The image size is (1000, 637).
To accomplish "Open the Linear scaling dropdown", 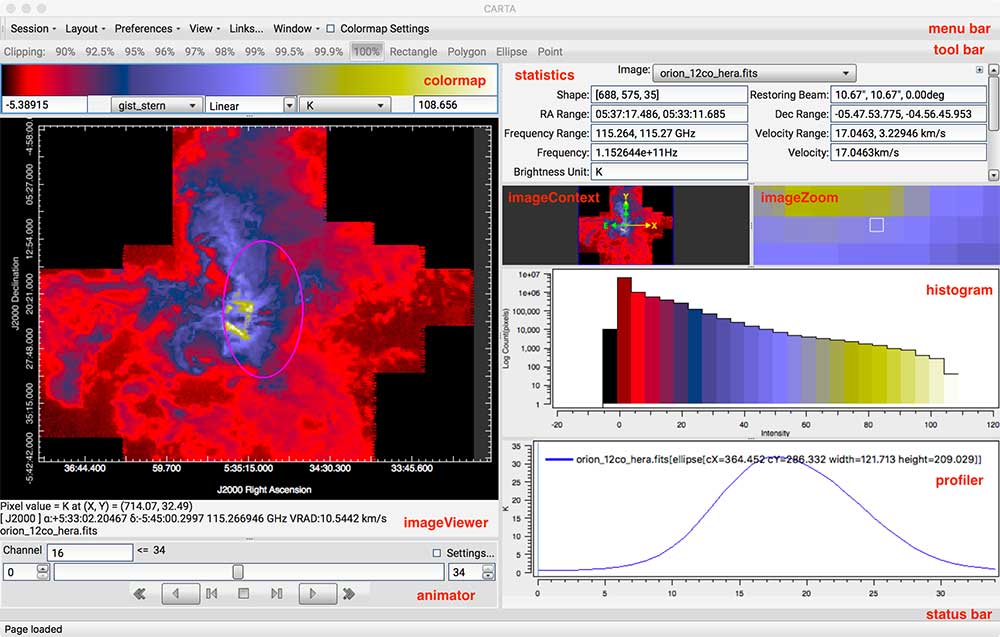I will click(x=250, y=105).
